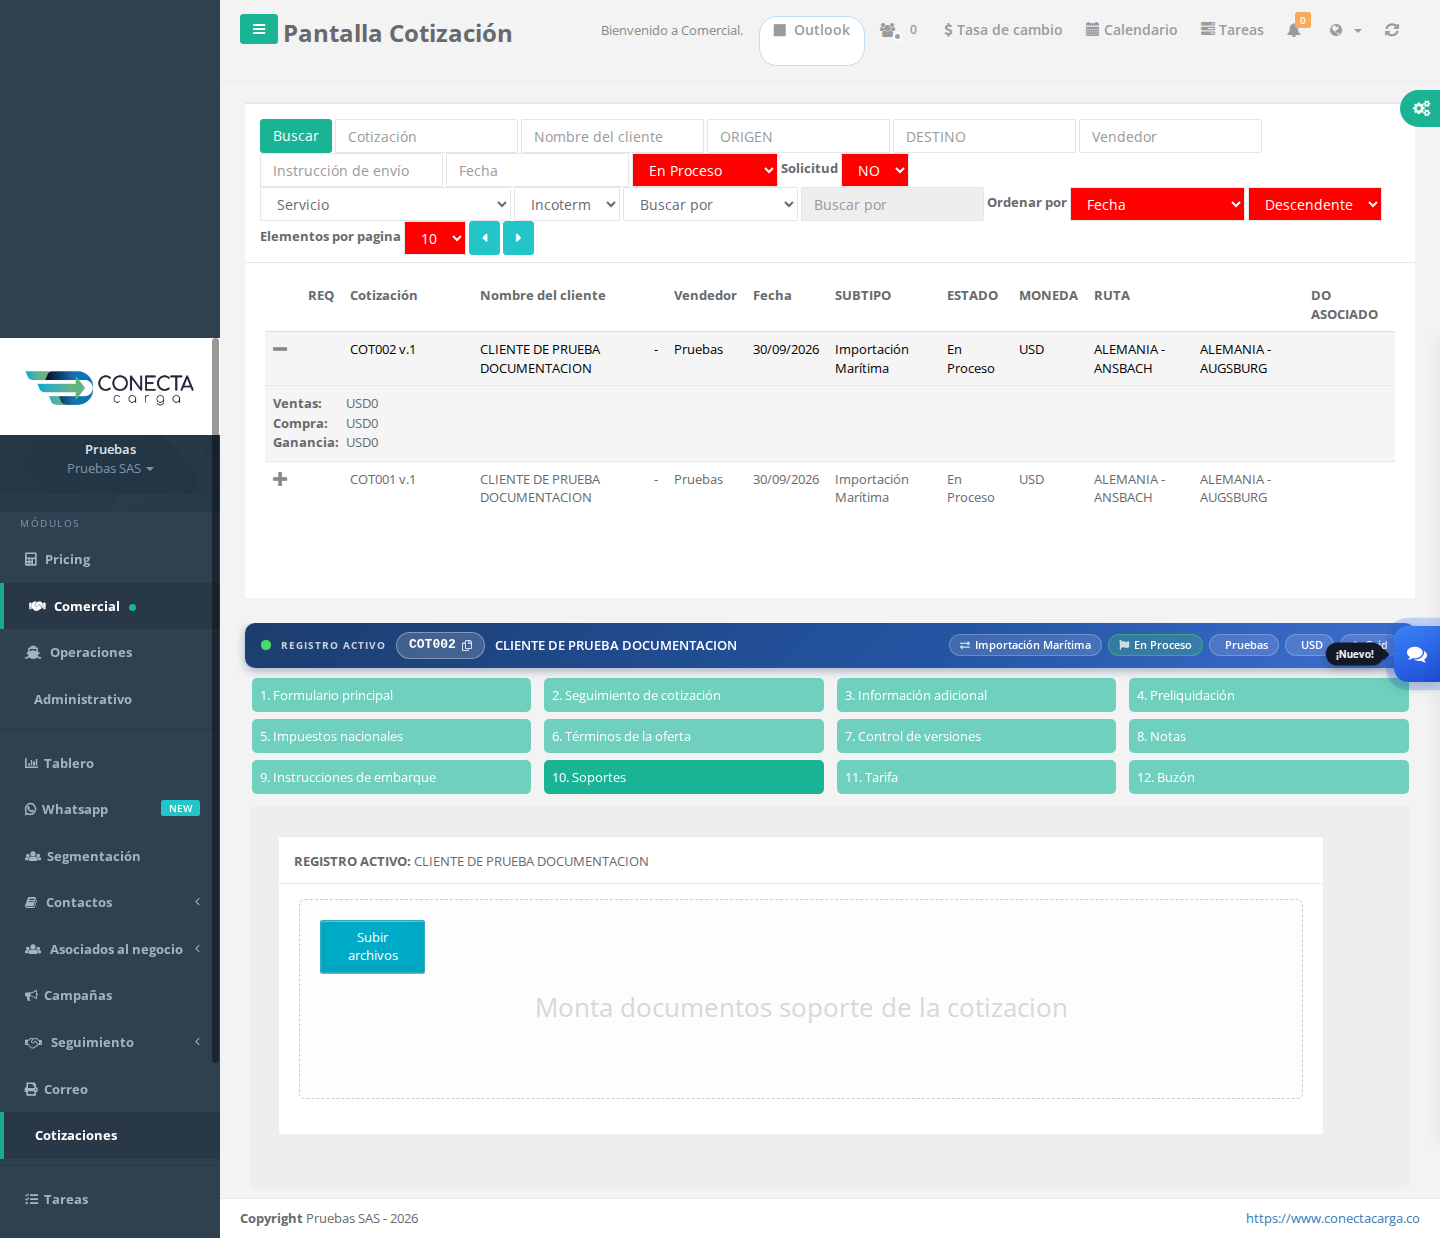Open the Ordenar por Fecha dropdown
The image size is (1440, 1238).
1157,205
